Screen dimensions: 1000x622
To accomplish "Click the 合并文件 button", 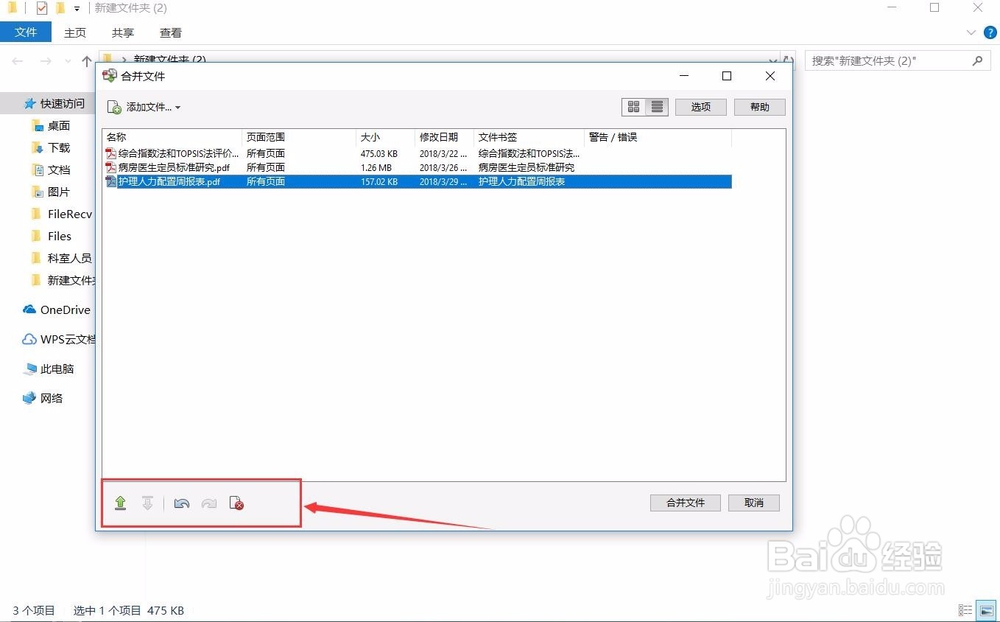I will point(685,502).
